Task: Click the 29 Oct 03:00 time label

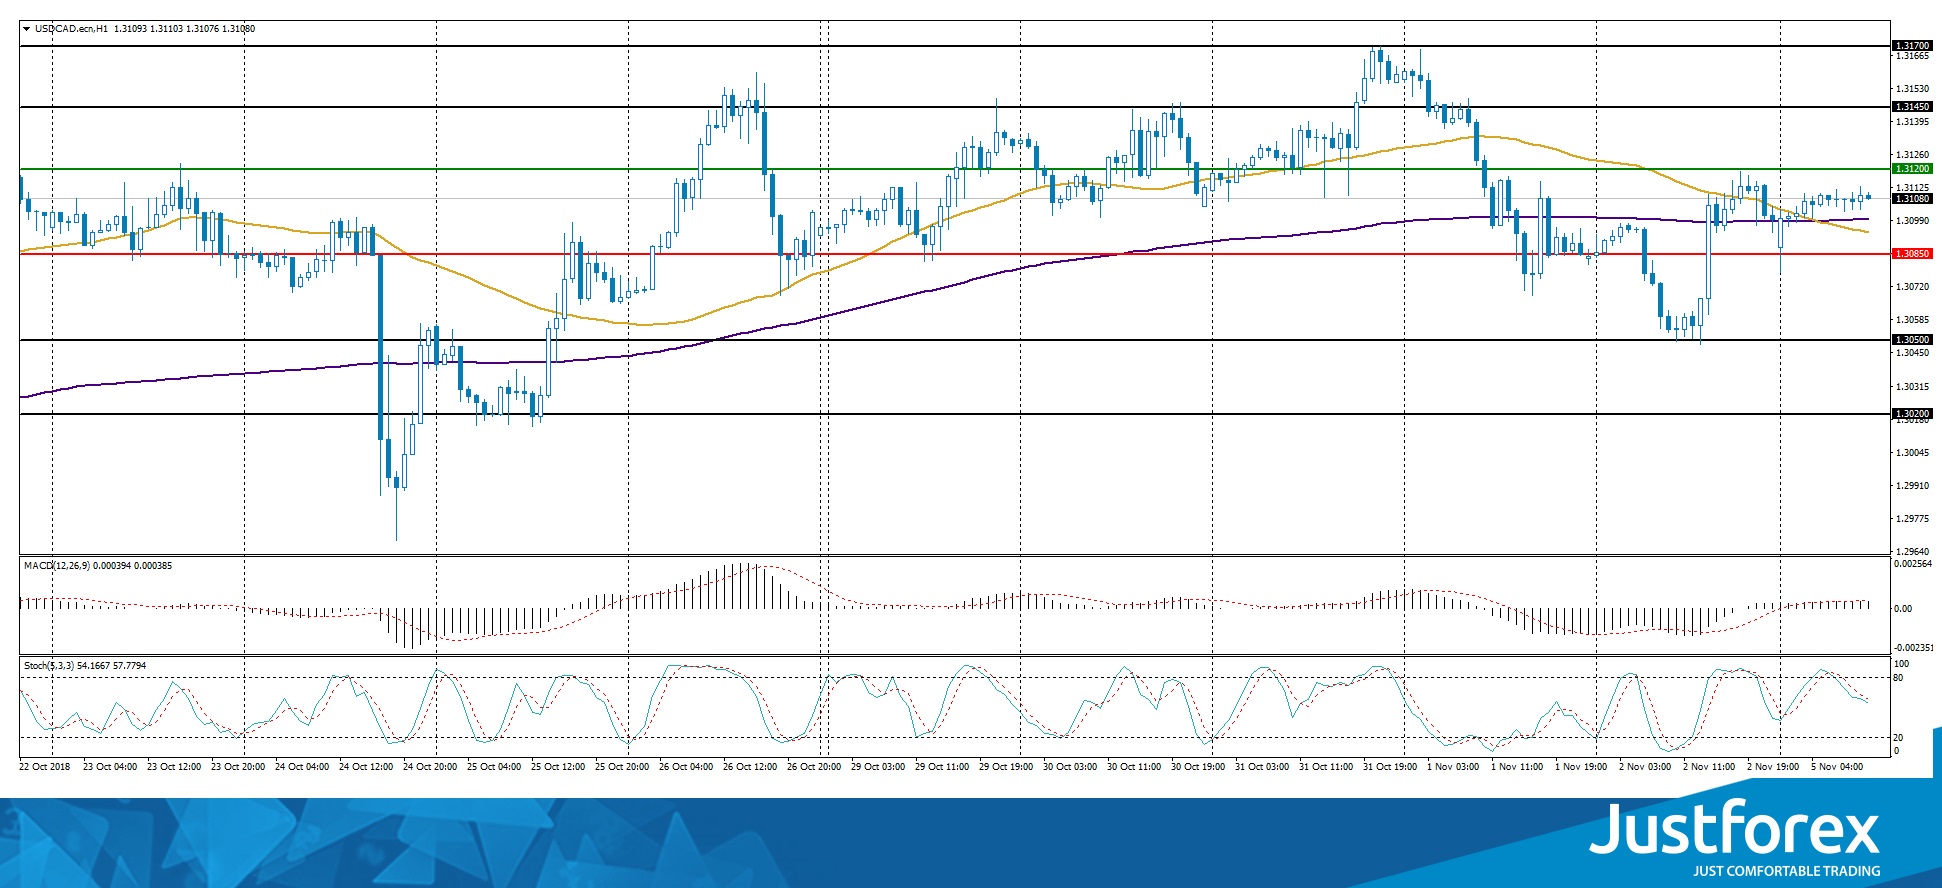Action: 878,767
